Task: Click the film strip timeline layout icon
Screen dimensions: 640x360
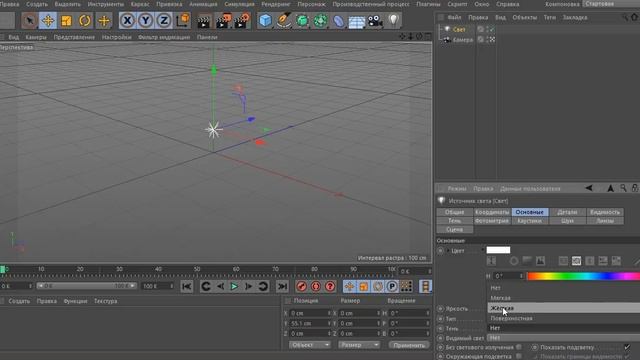Action: pos(425,287)
